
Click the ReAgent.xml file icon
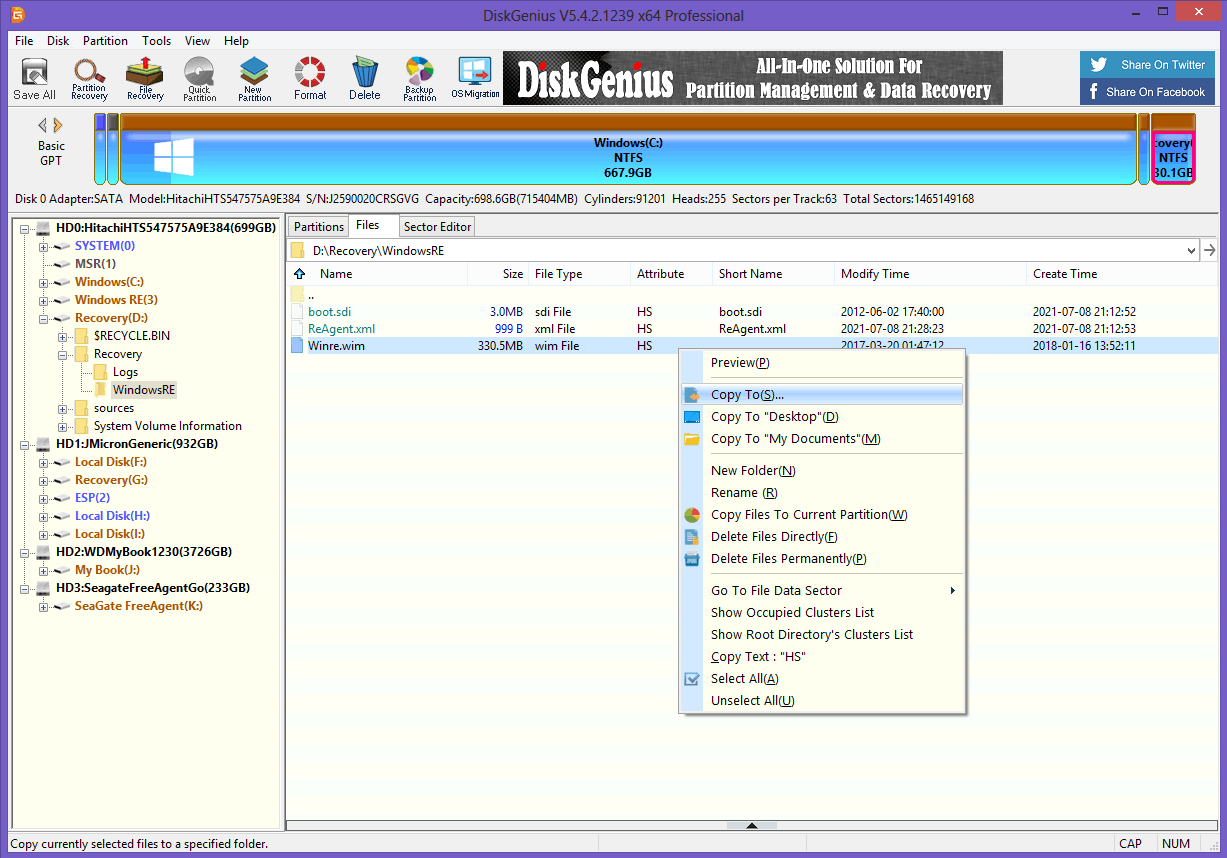[297, 329]
